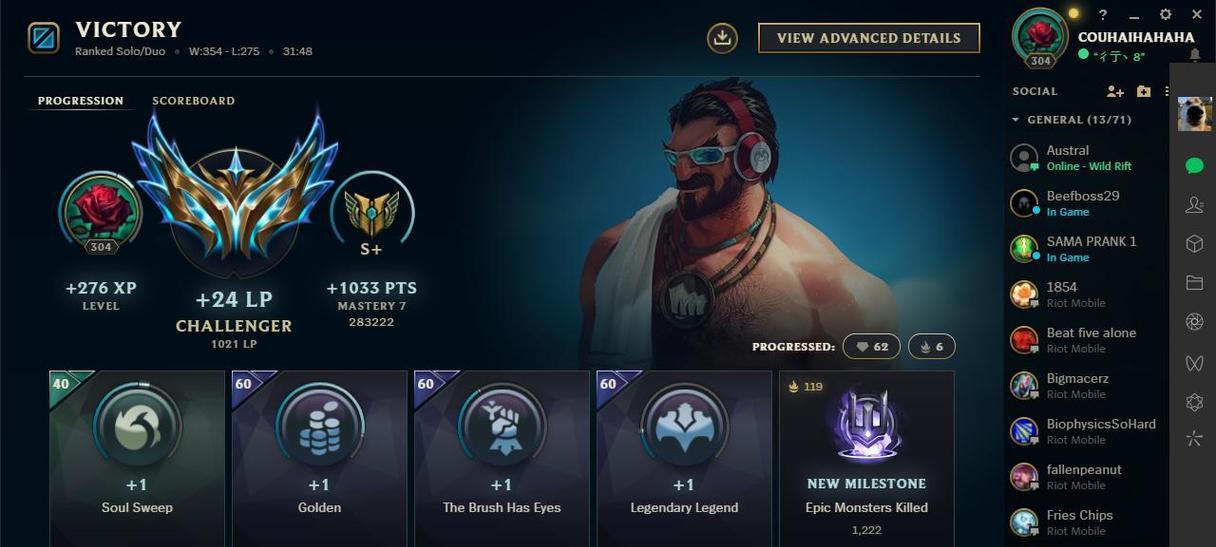
Task: Open the settings gear icon
Action: (x=1165, y=15)
